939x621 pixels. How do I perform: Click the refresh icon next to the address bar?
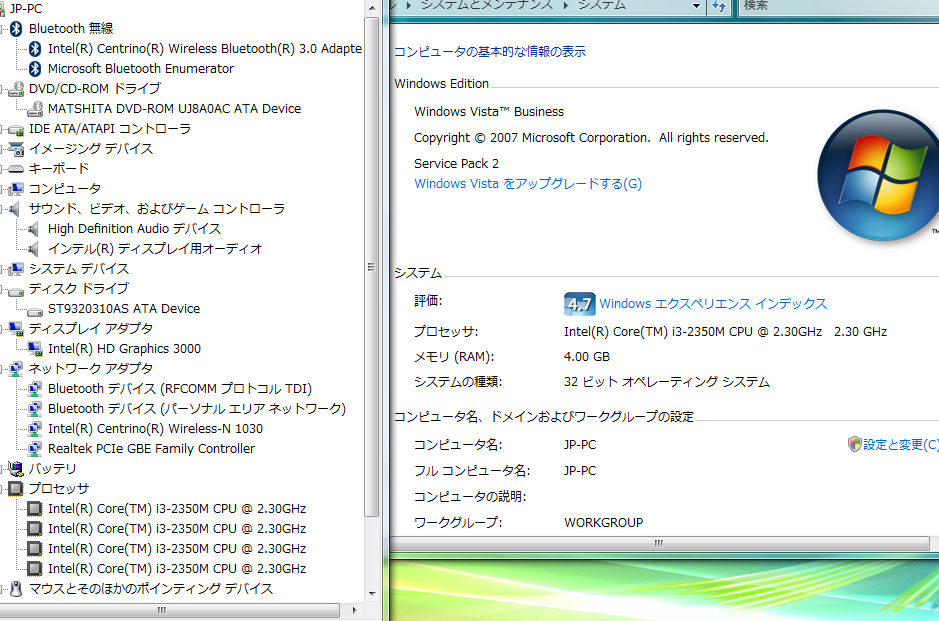coord(719,7)
